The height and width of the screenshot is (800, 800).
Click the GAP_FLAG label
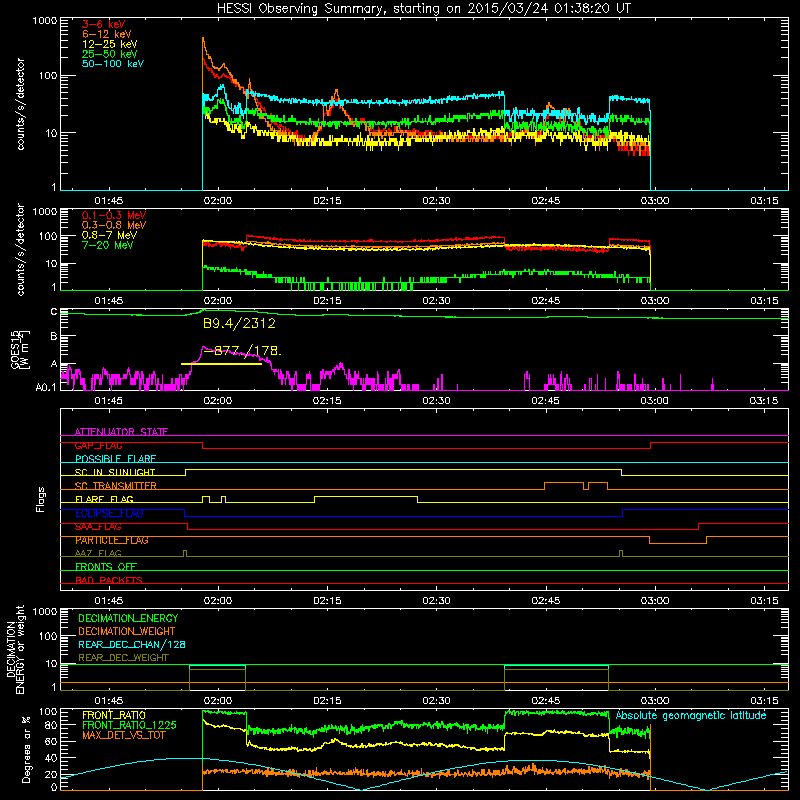tap(98, 445)
